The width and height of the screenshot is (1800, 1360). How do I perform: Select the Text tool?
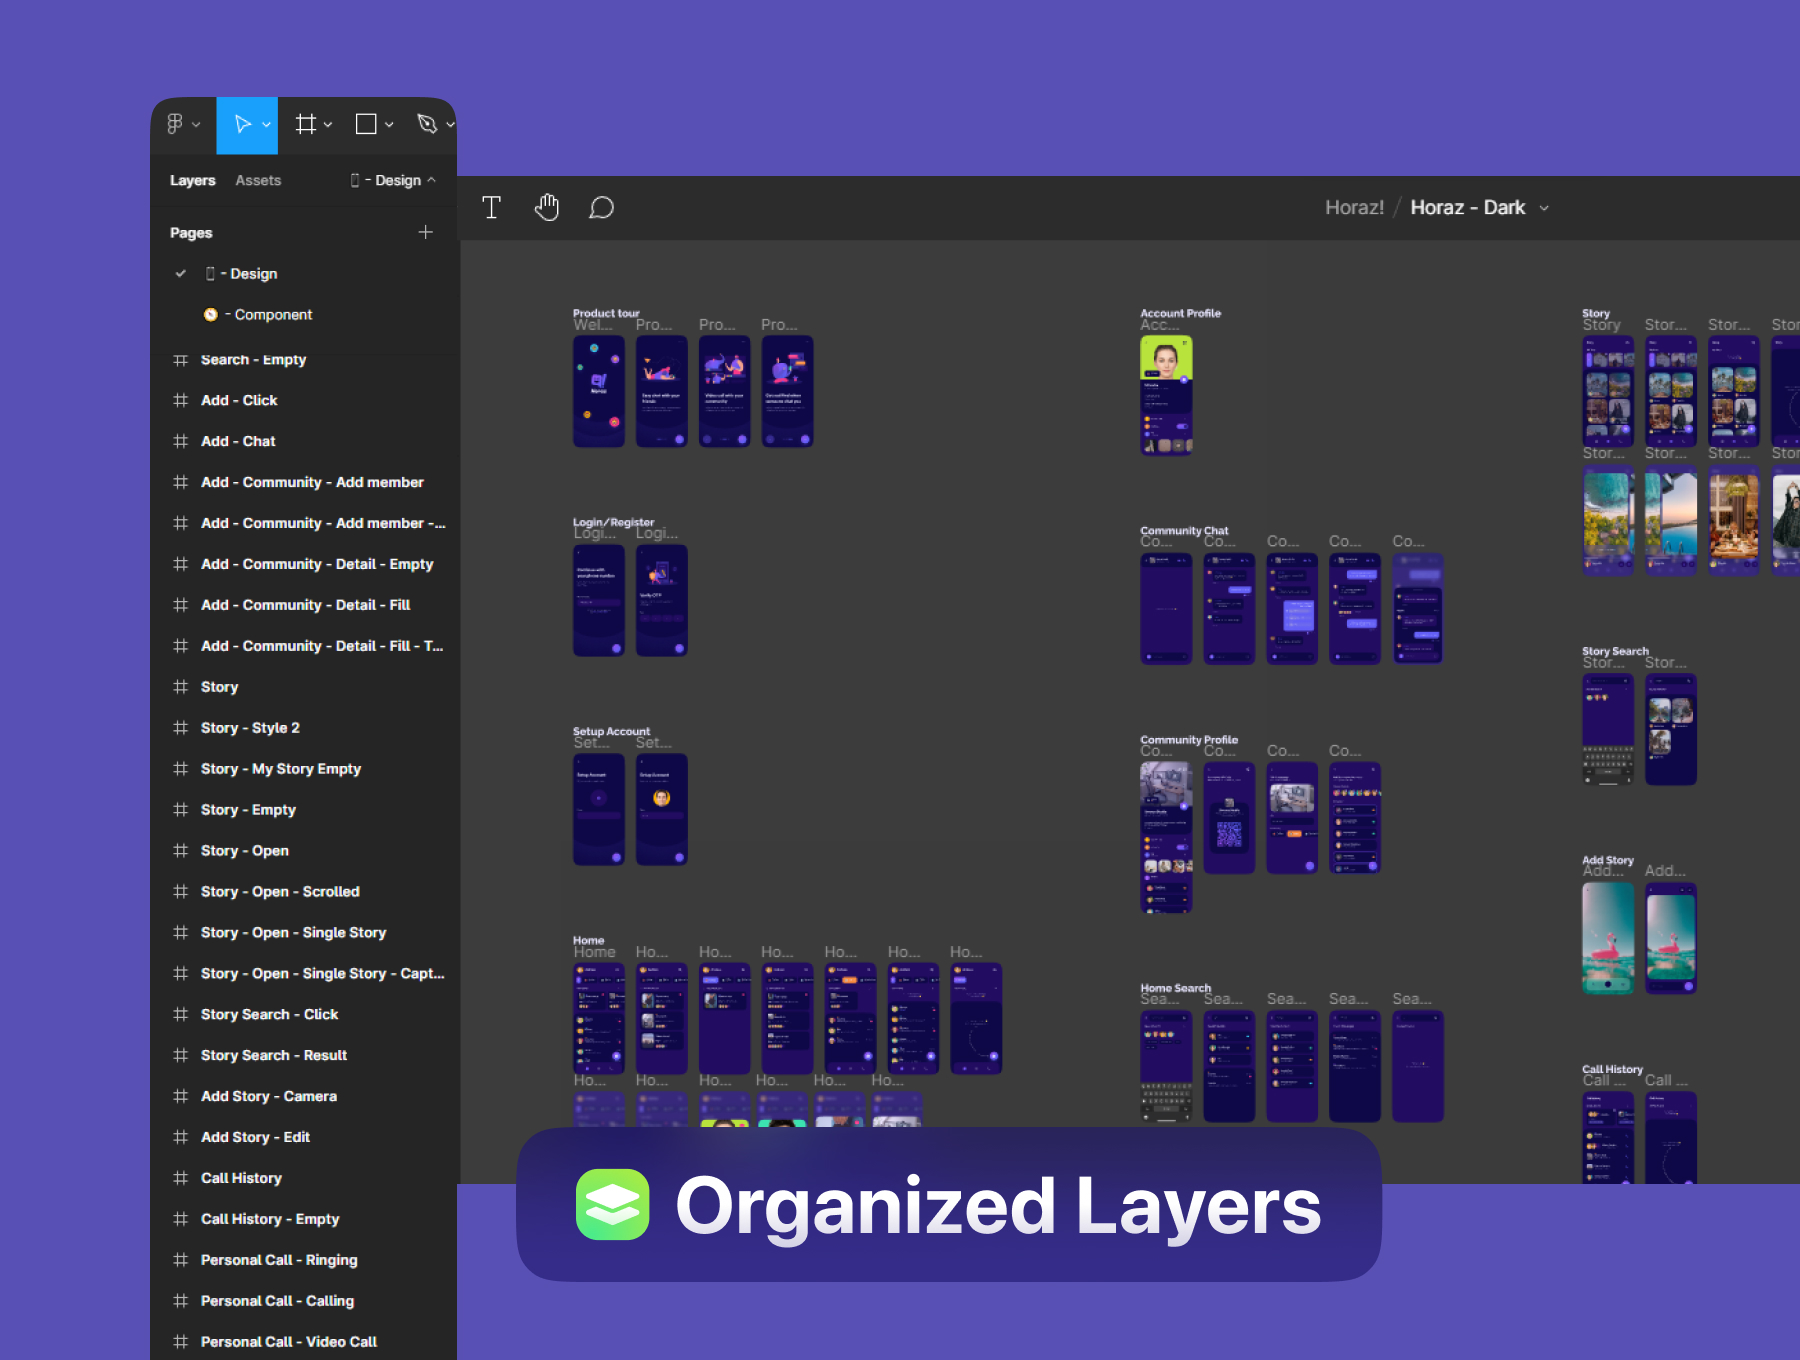491,208
